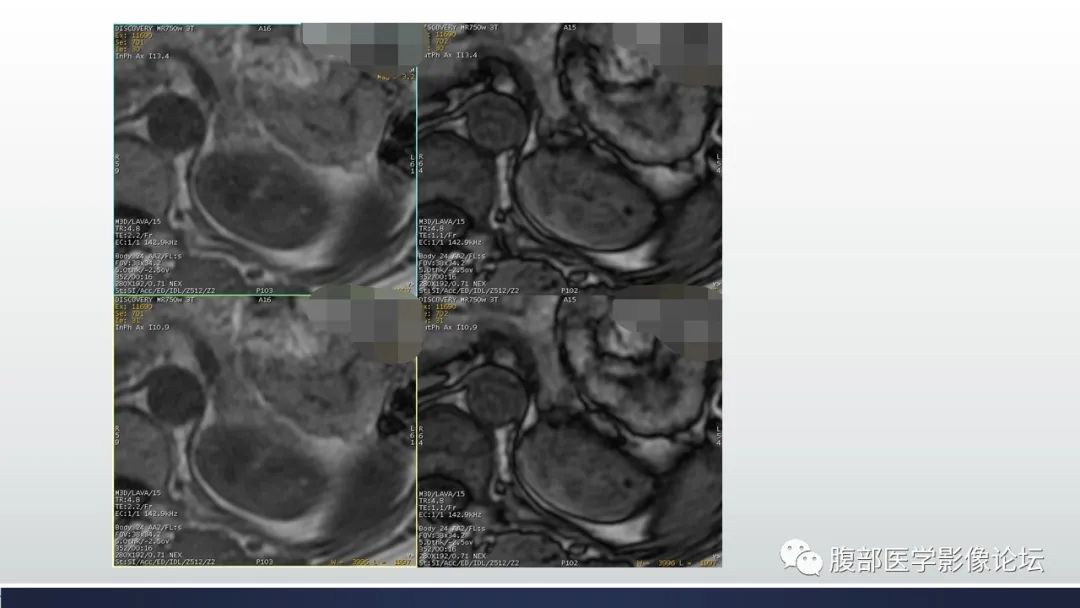Click 'EC:1/1 142.9kHz' in top-right panel
1080x608 pixels.
[x=450, y=242]
